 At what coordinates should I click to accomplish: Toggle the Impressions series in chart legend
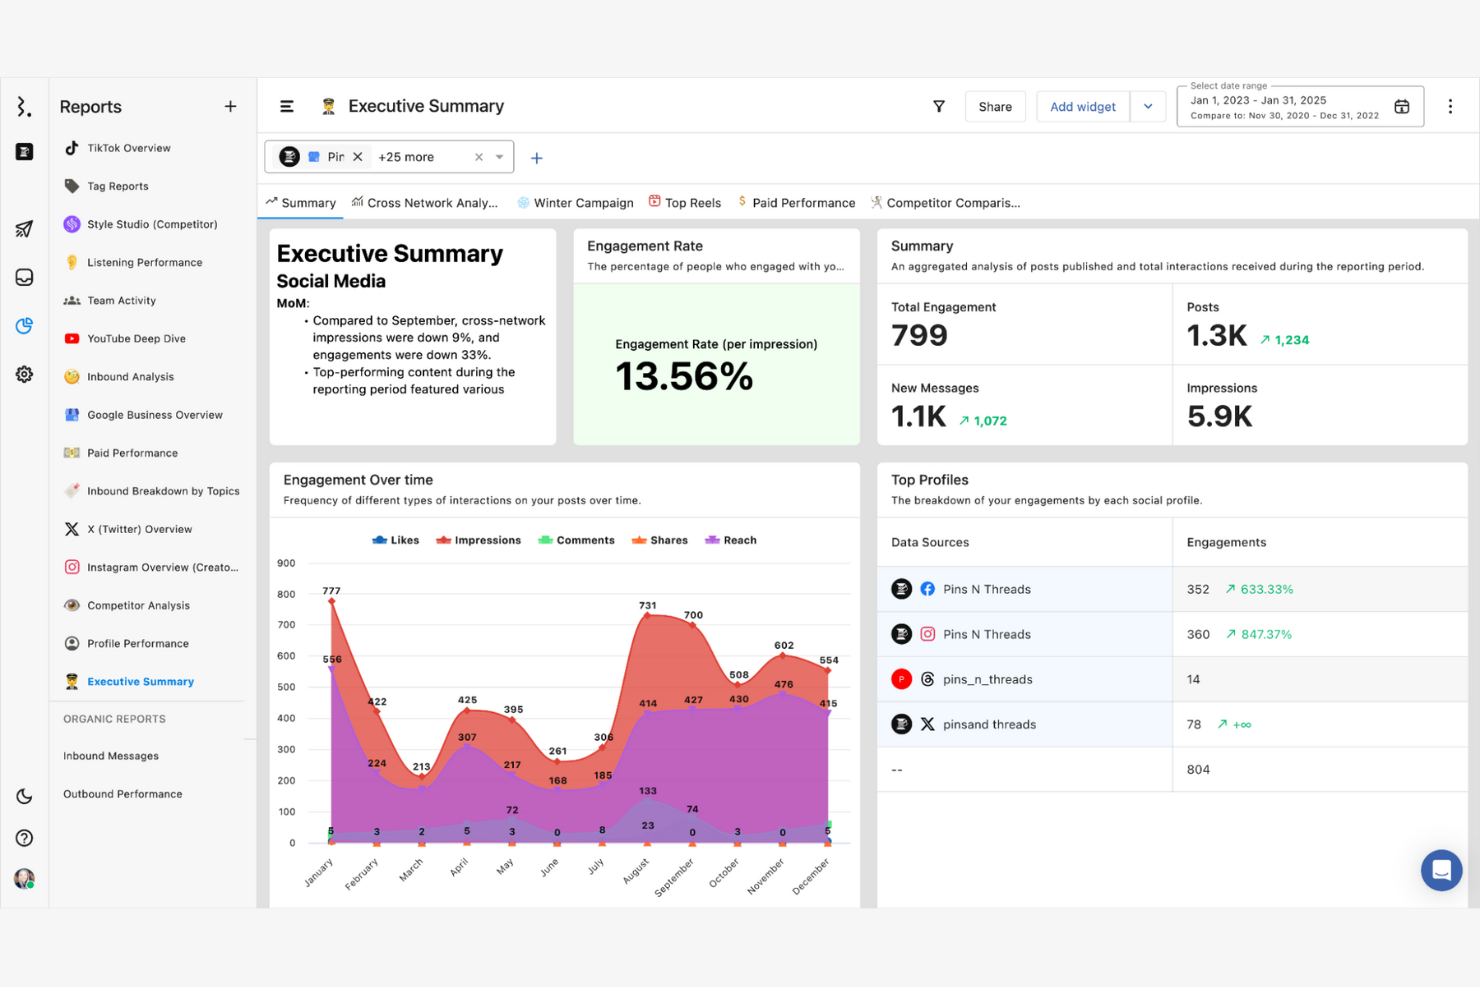point(479,540)
